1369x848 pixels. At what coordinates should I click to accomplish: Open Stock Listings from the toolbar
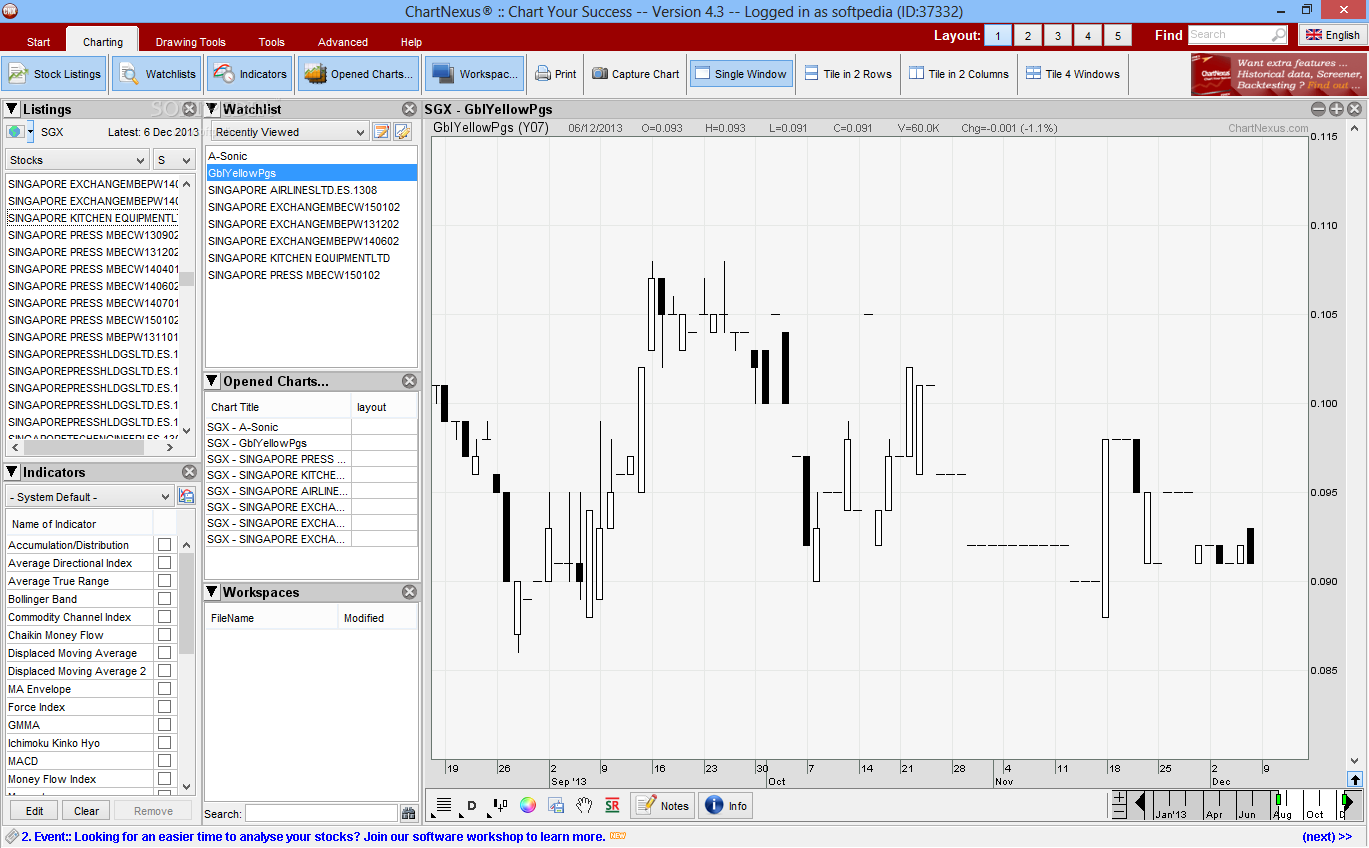54,74
